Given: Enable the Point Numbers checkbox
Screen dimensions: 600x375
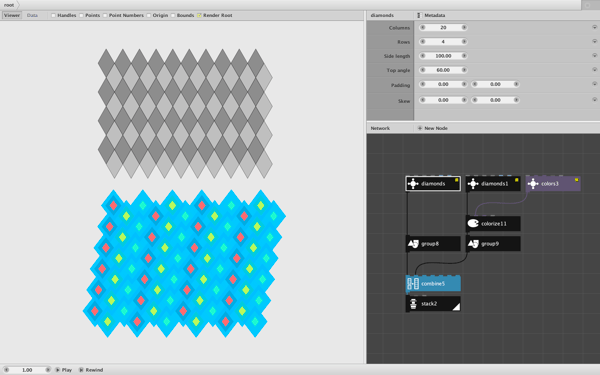Looking at the screenshot, I should coord(105,15).
